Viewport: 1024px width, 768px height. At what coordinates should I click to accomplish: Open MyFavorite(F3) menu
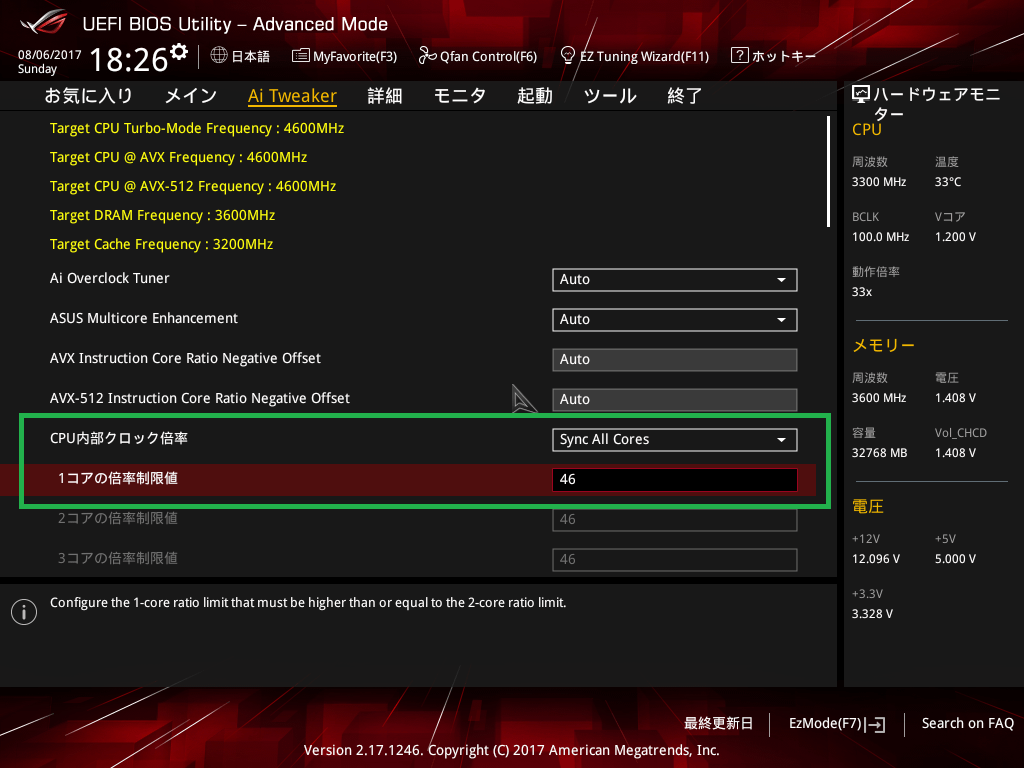[355, 56]
